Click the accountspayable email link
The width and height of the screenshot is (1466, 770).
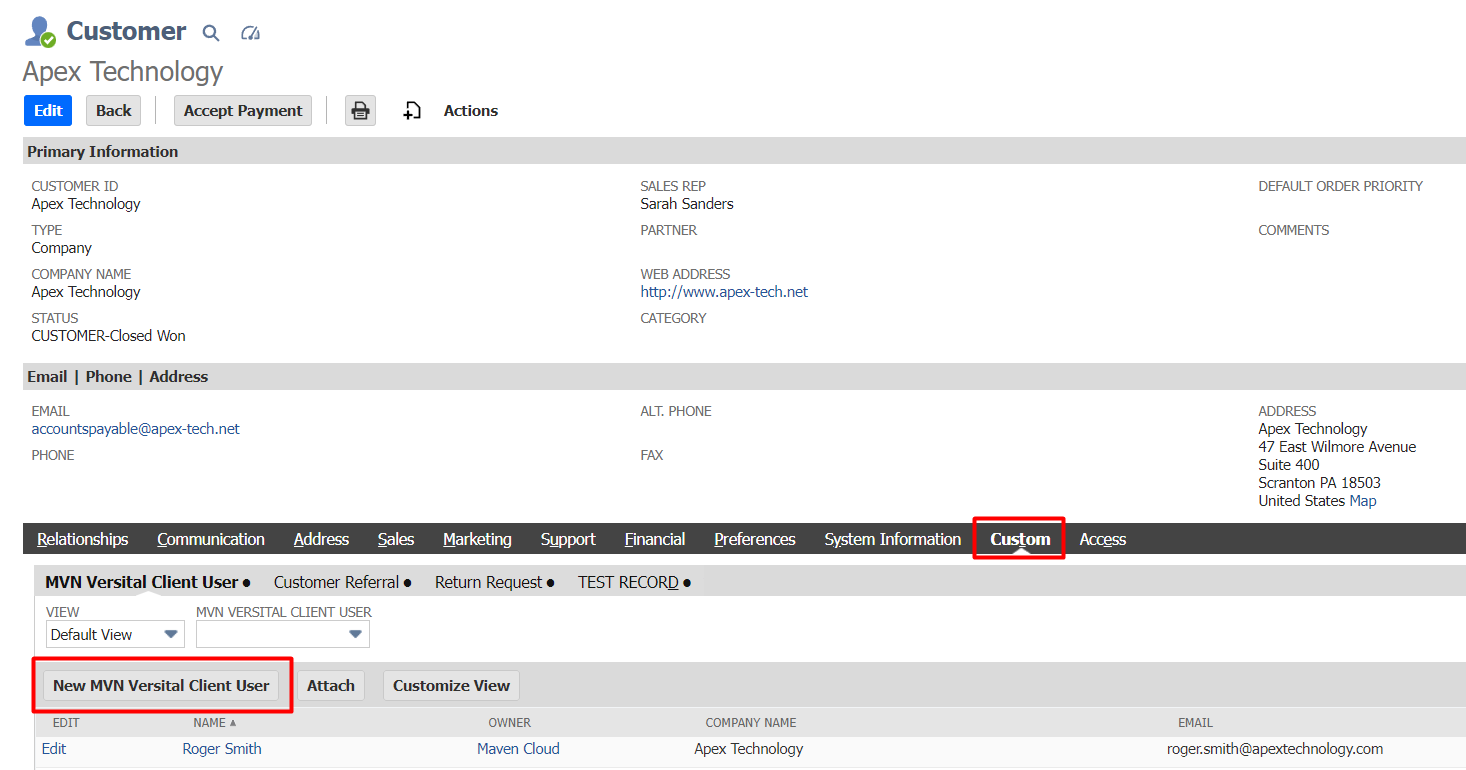[136, 429]
